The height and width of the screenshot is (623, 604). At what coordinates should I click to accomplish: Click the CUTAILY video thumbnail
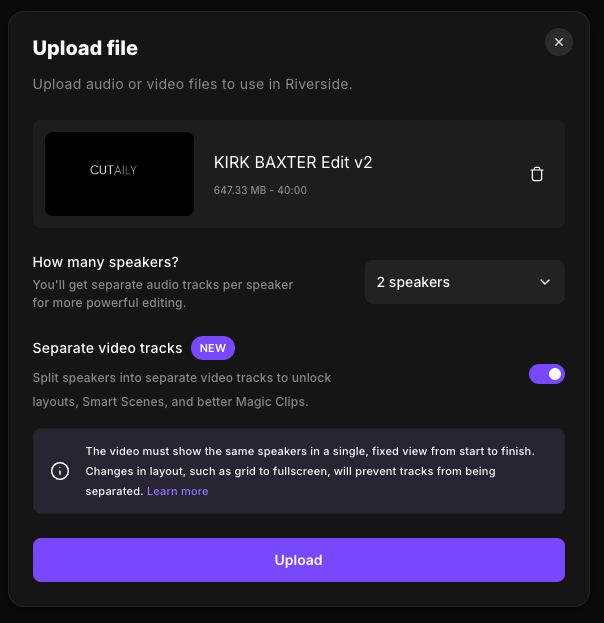tap(120, 174)
